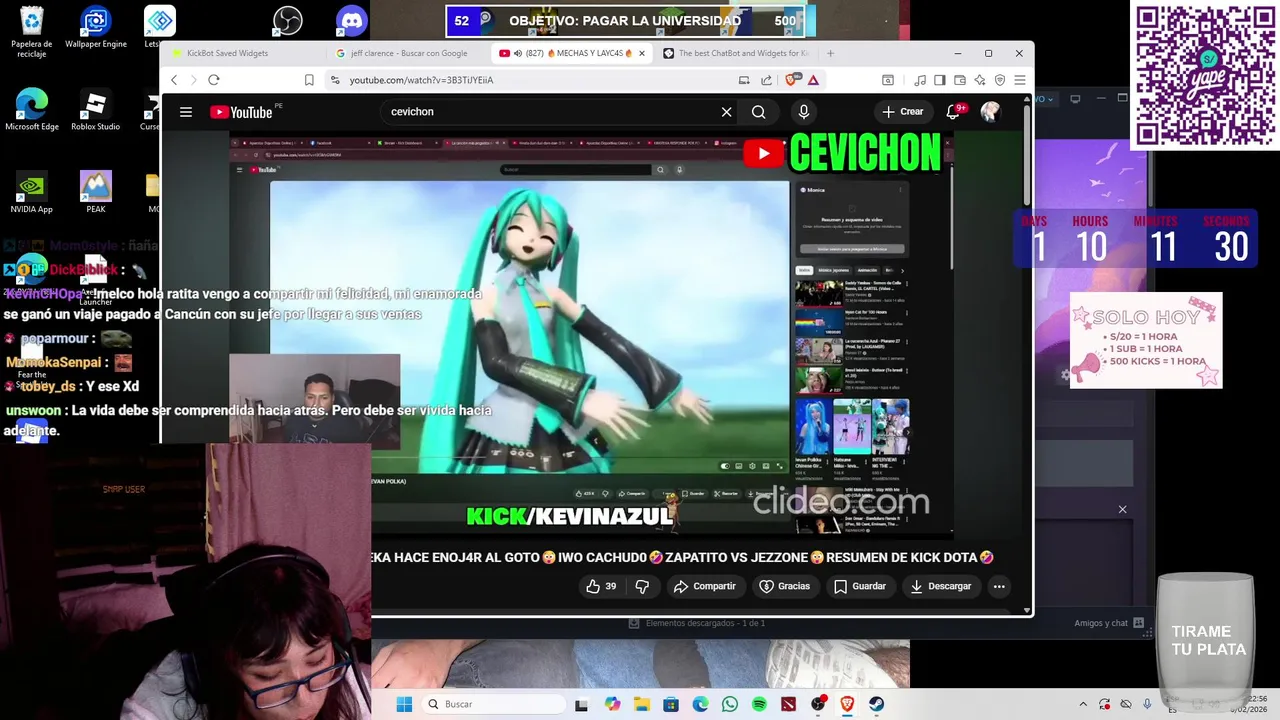
Task: Open Brave Rewards triangle icon
Action: pyautogui.click(x=813, y=80)
